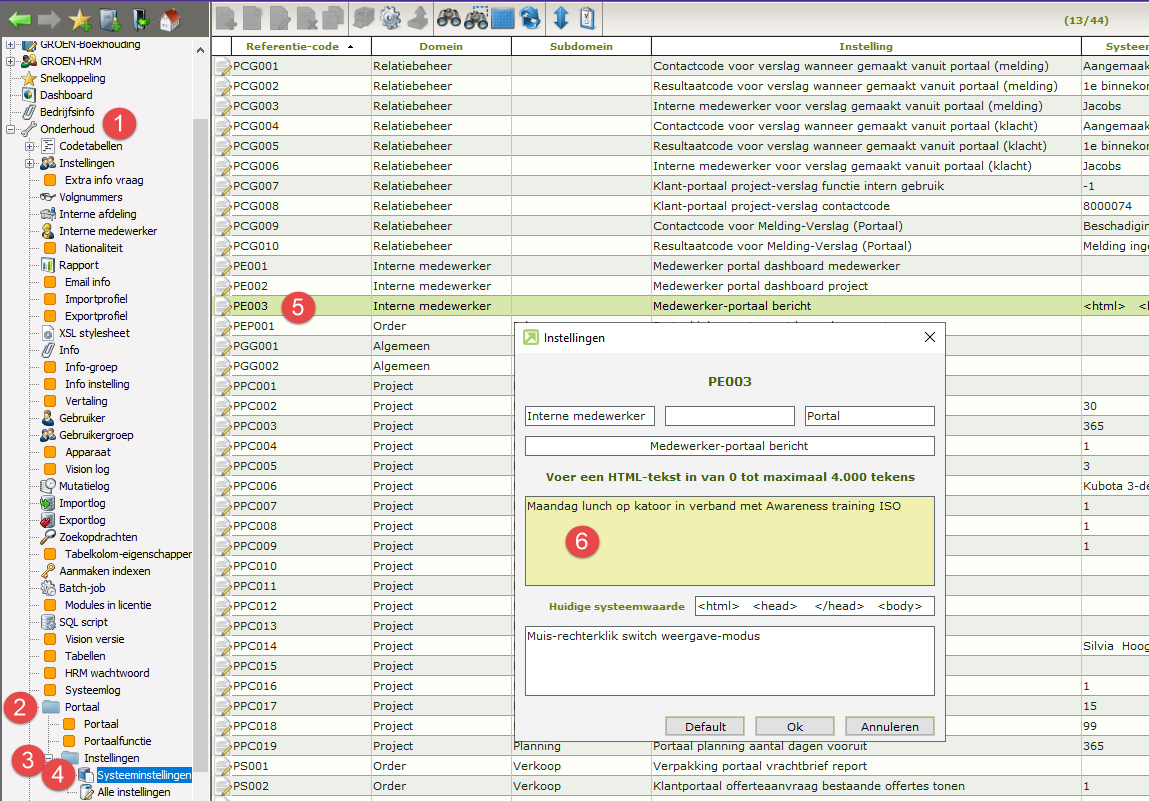Click the blue refresh icon in toolbar
The image size is (1149, 801).
pyautogui.click(x=530, y=17)
